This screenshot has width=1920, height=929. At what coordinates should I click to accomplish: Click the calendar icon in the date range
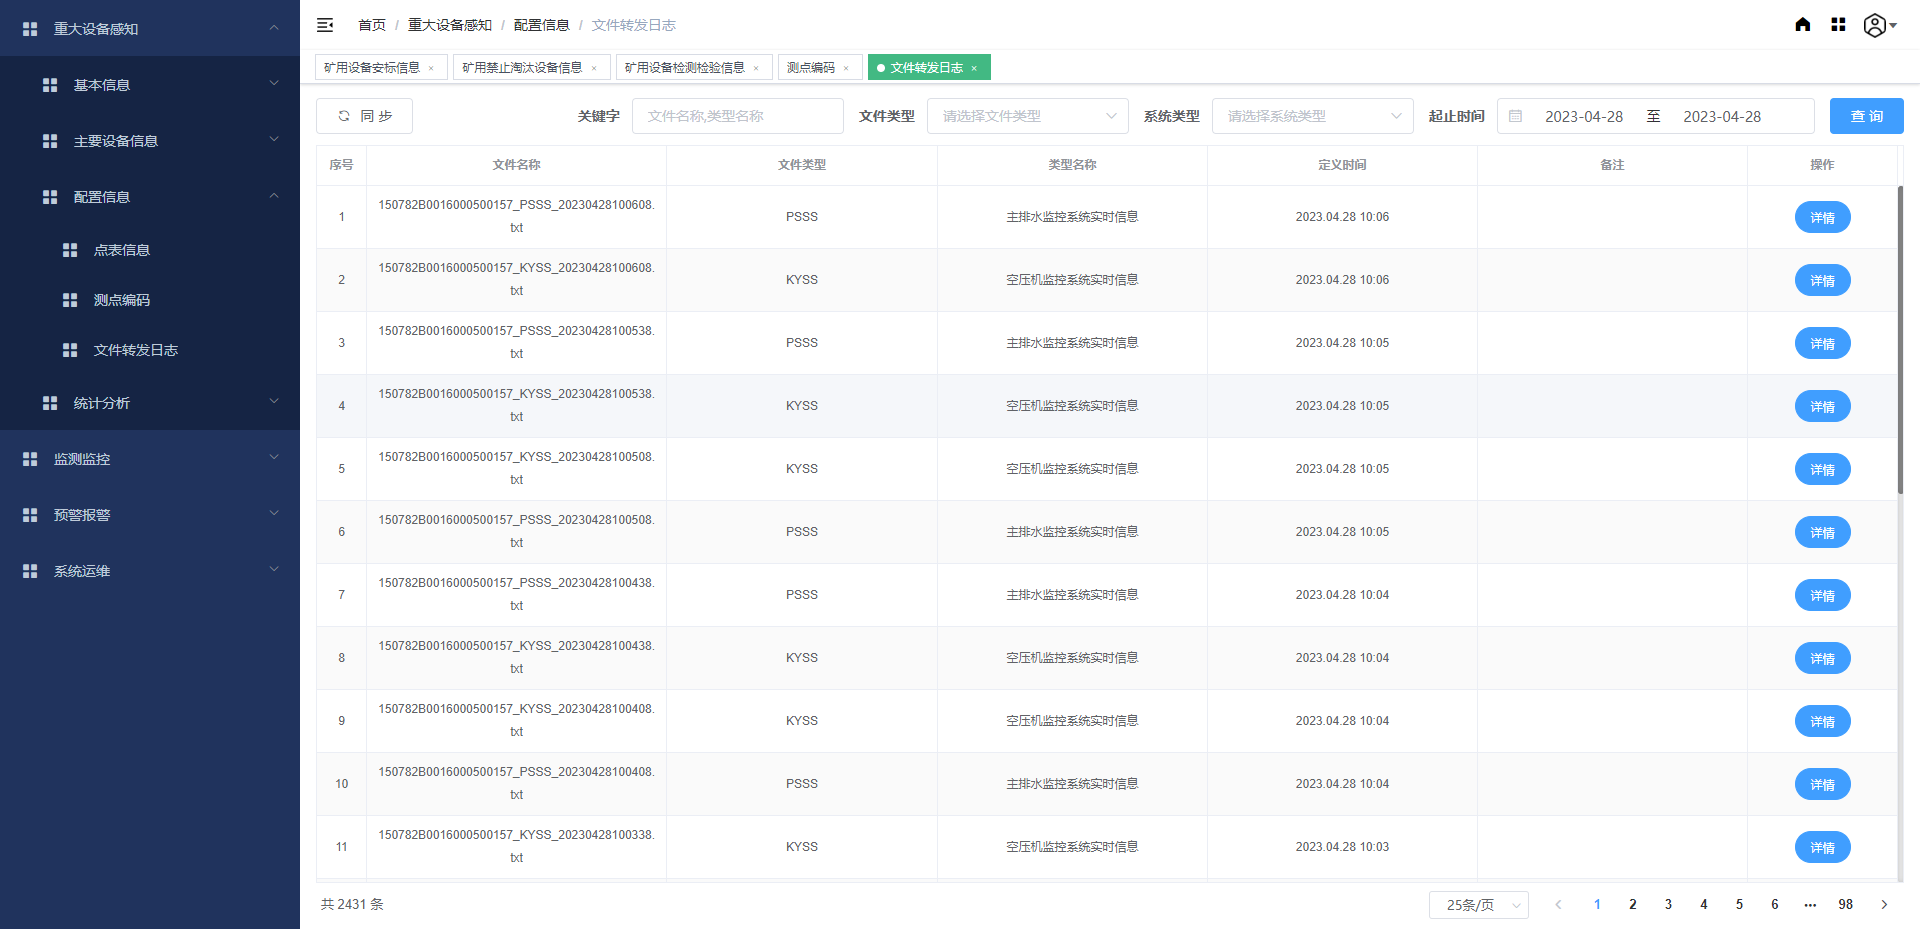tap(1515, 116)
